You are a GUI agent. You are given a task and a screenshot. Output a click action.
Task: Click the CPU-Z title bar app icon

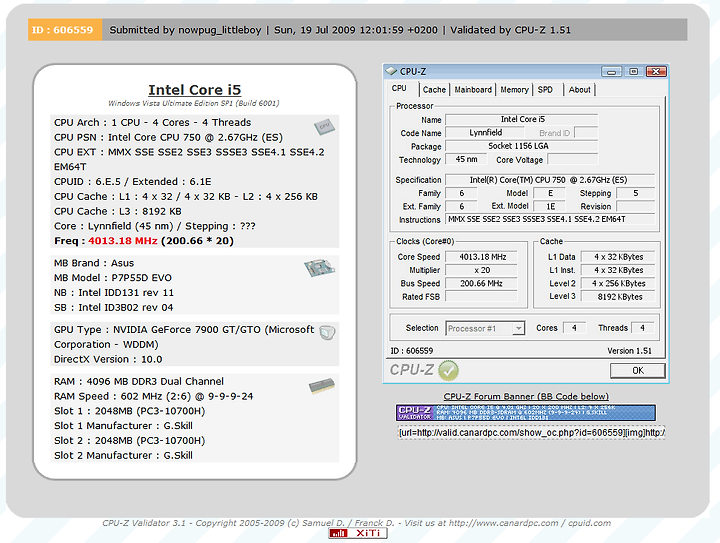point(391,71)
